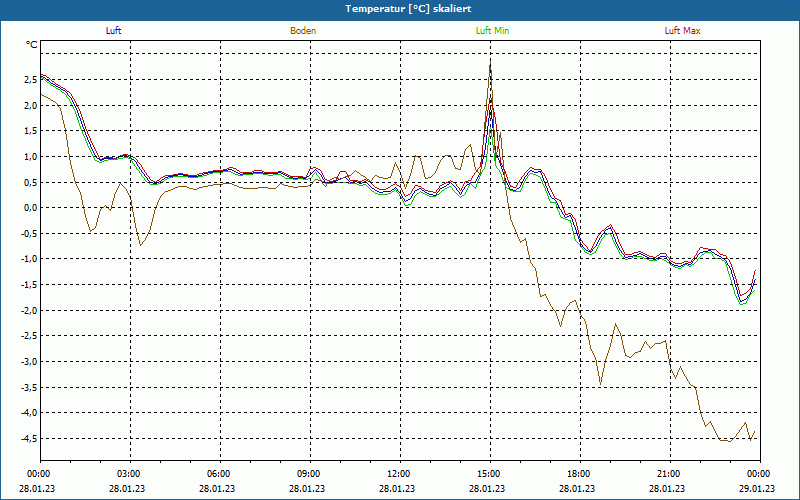
Task: Click the -3,5 y-axis value
Action: coord(29,387)
